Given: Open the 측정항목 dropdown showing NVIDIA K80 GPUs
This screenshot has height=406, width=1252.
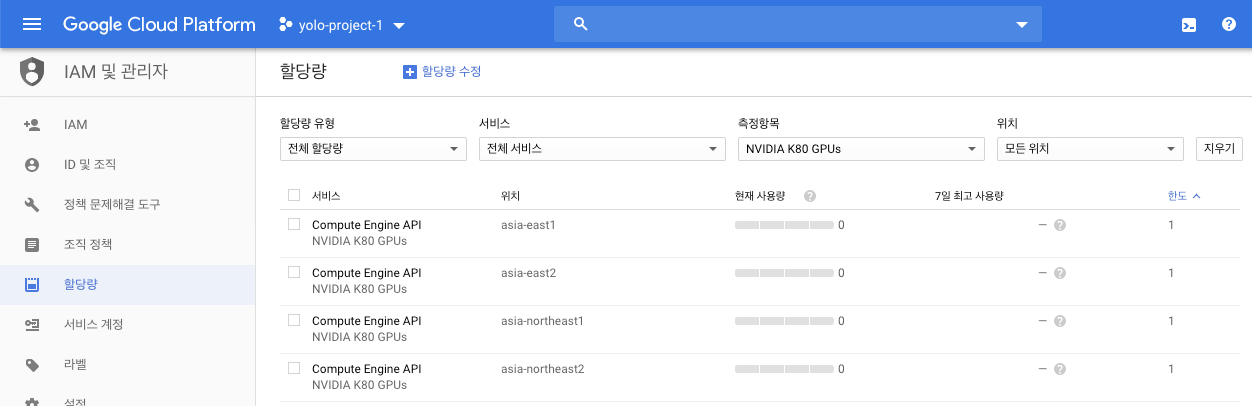Looking at the screenshot, I should (x=862, y=149).
